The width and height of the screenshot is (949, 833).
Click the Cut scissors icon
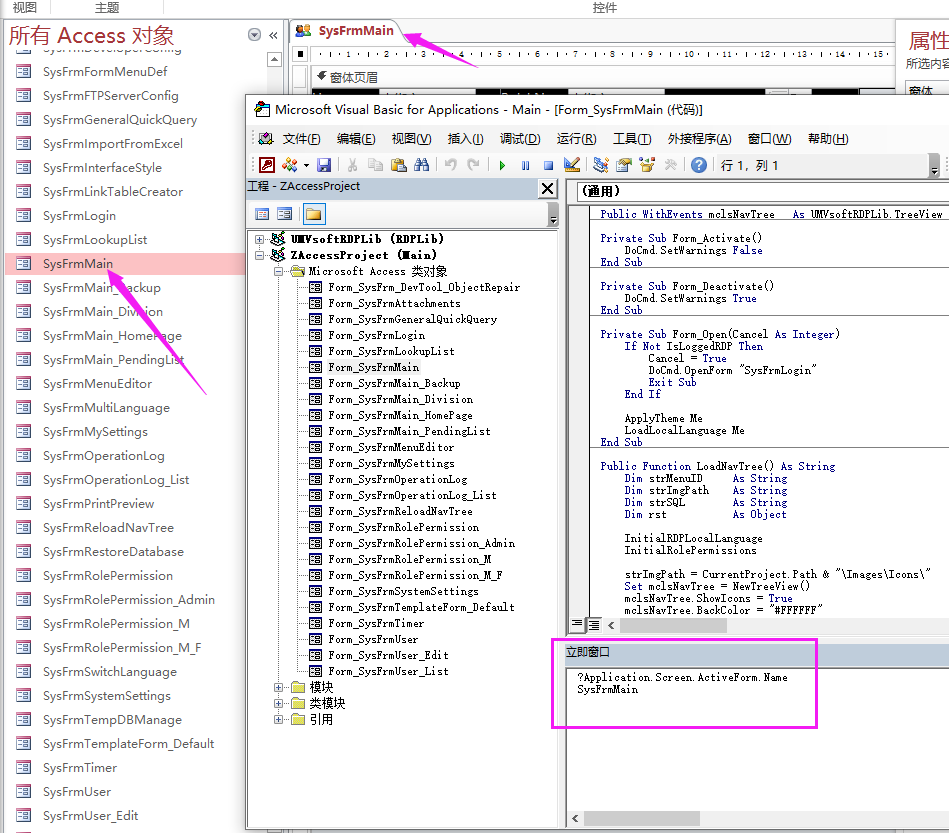[352, 165]
